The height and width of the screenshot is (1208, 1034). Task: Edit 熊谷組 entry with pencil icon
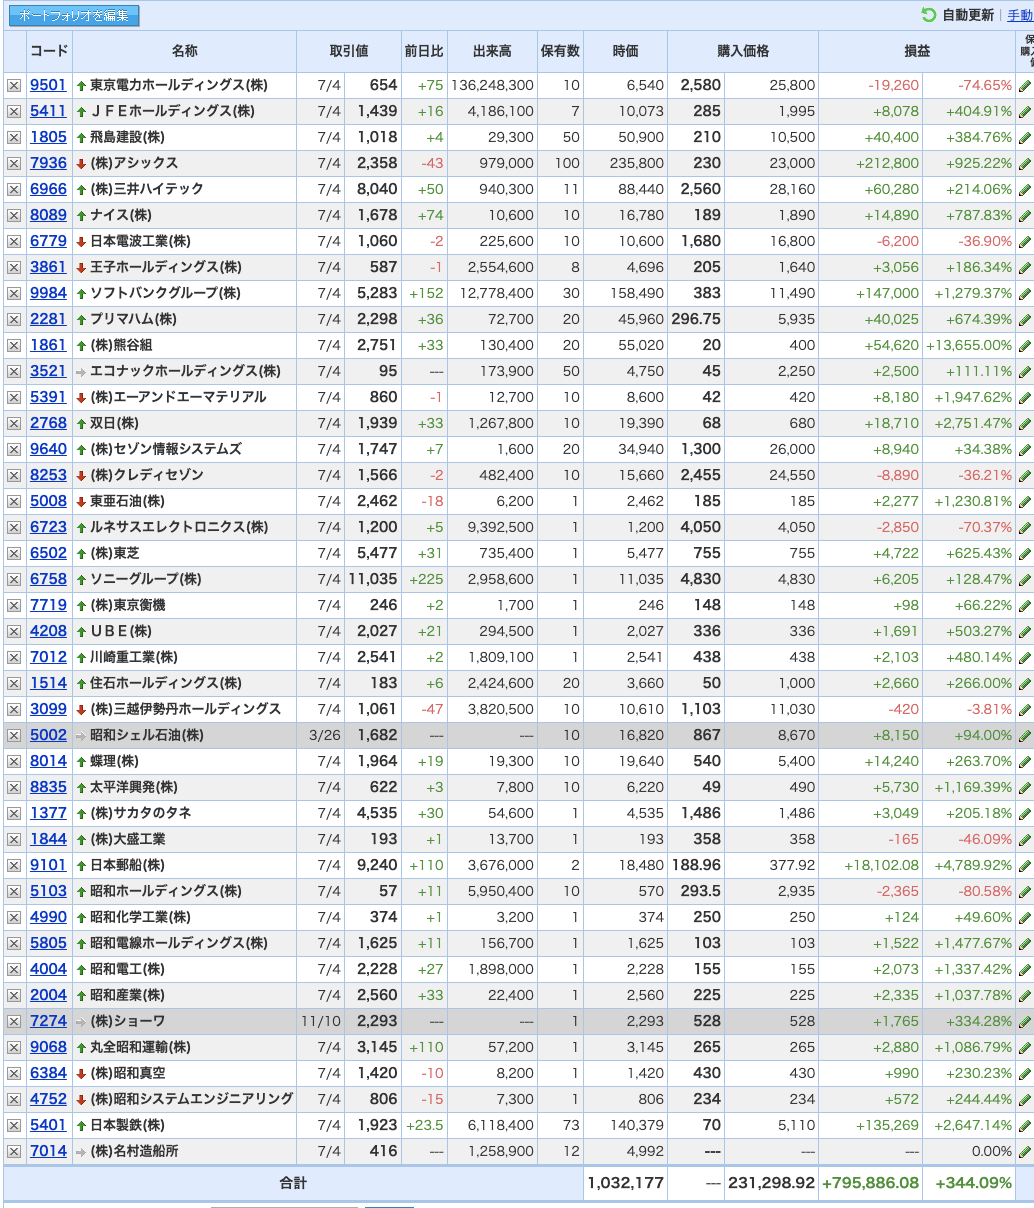[x=1025, y=345]
